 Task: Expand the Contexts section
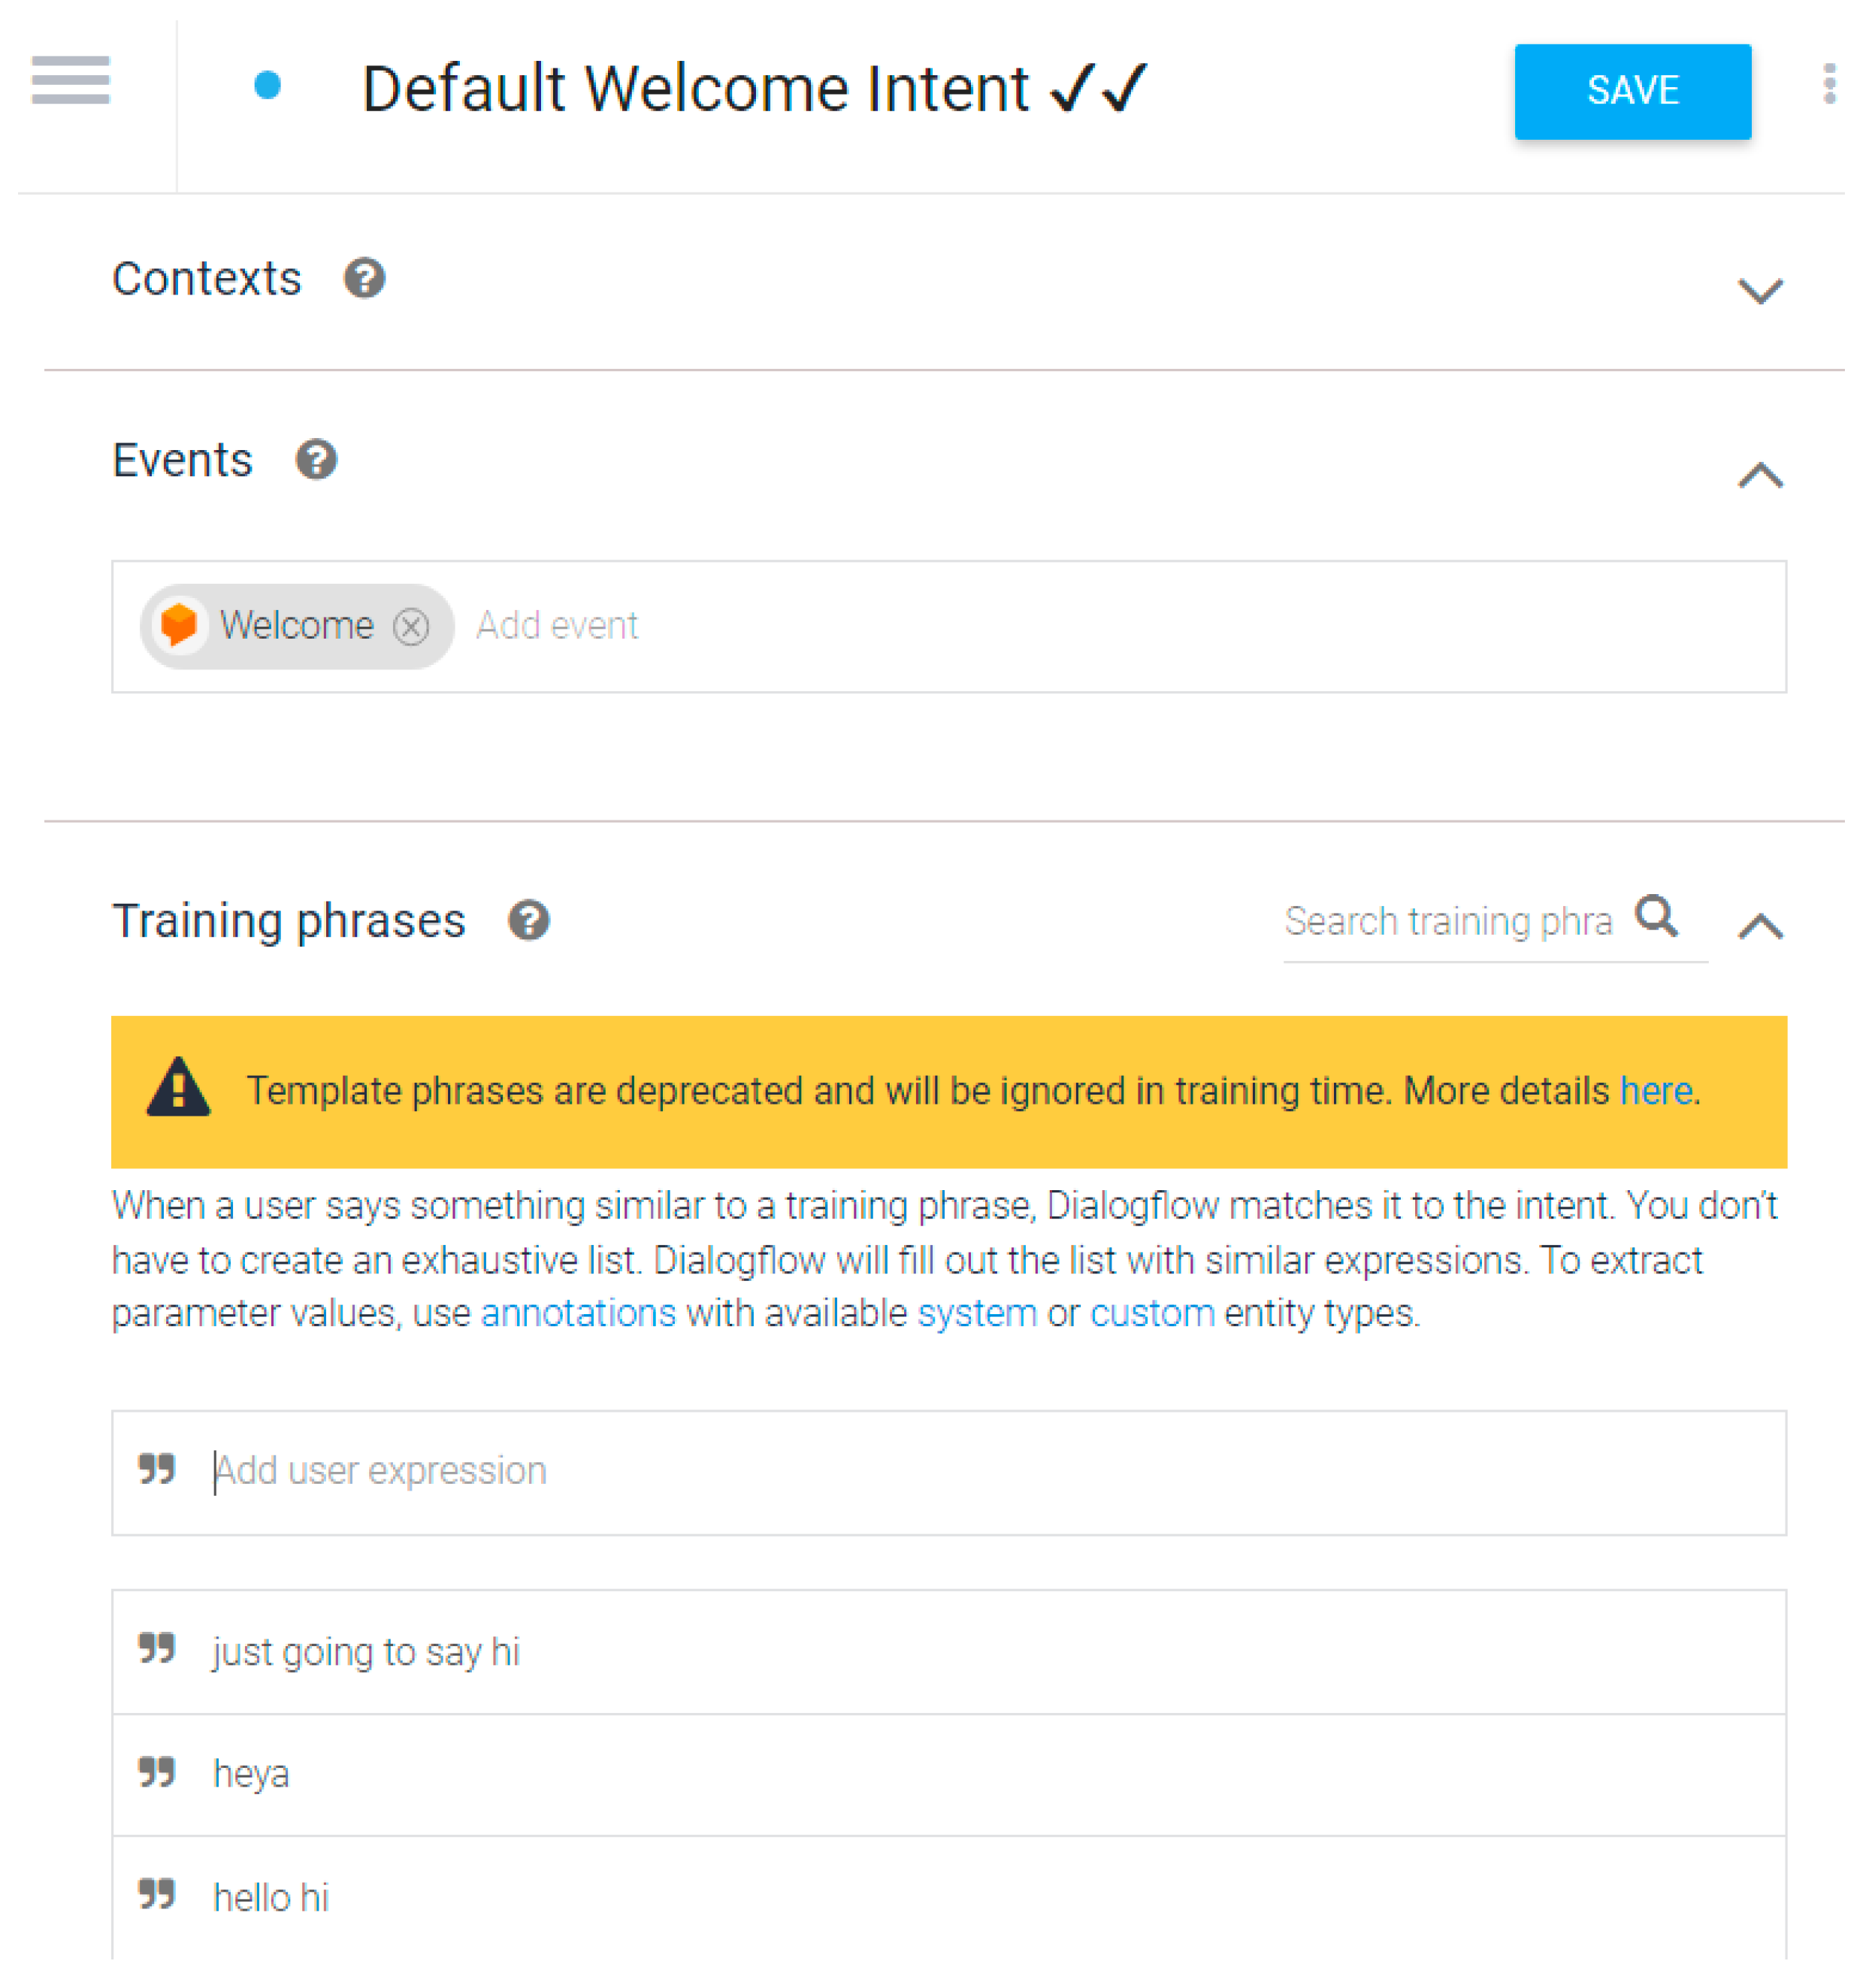click(1760, 291)
